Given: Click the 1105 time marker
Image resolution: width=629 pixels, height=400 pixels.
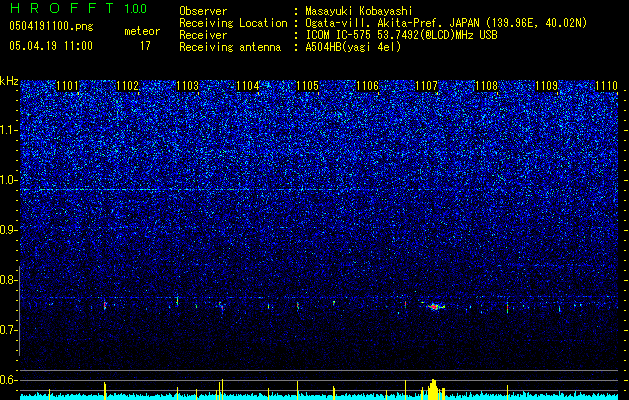Looking at the screenshot, I should click(307, 86).
